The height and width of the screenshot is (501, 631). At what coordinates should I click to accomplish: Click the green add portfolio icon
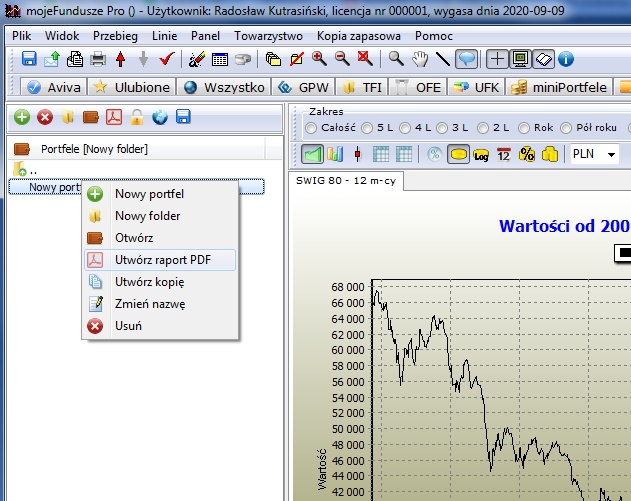point(21,118)
